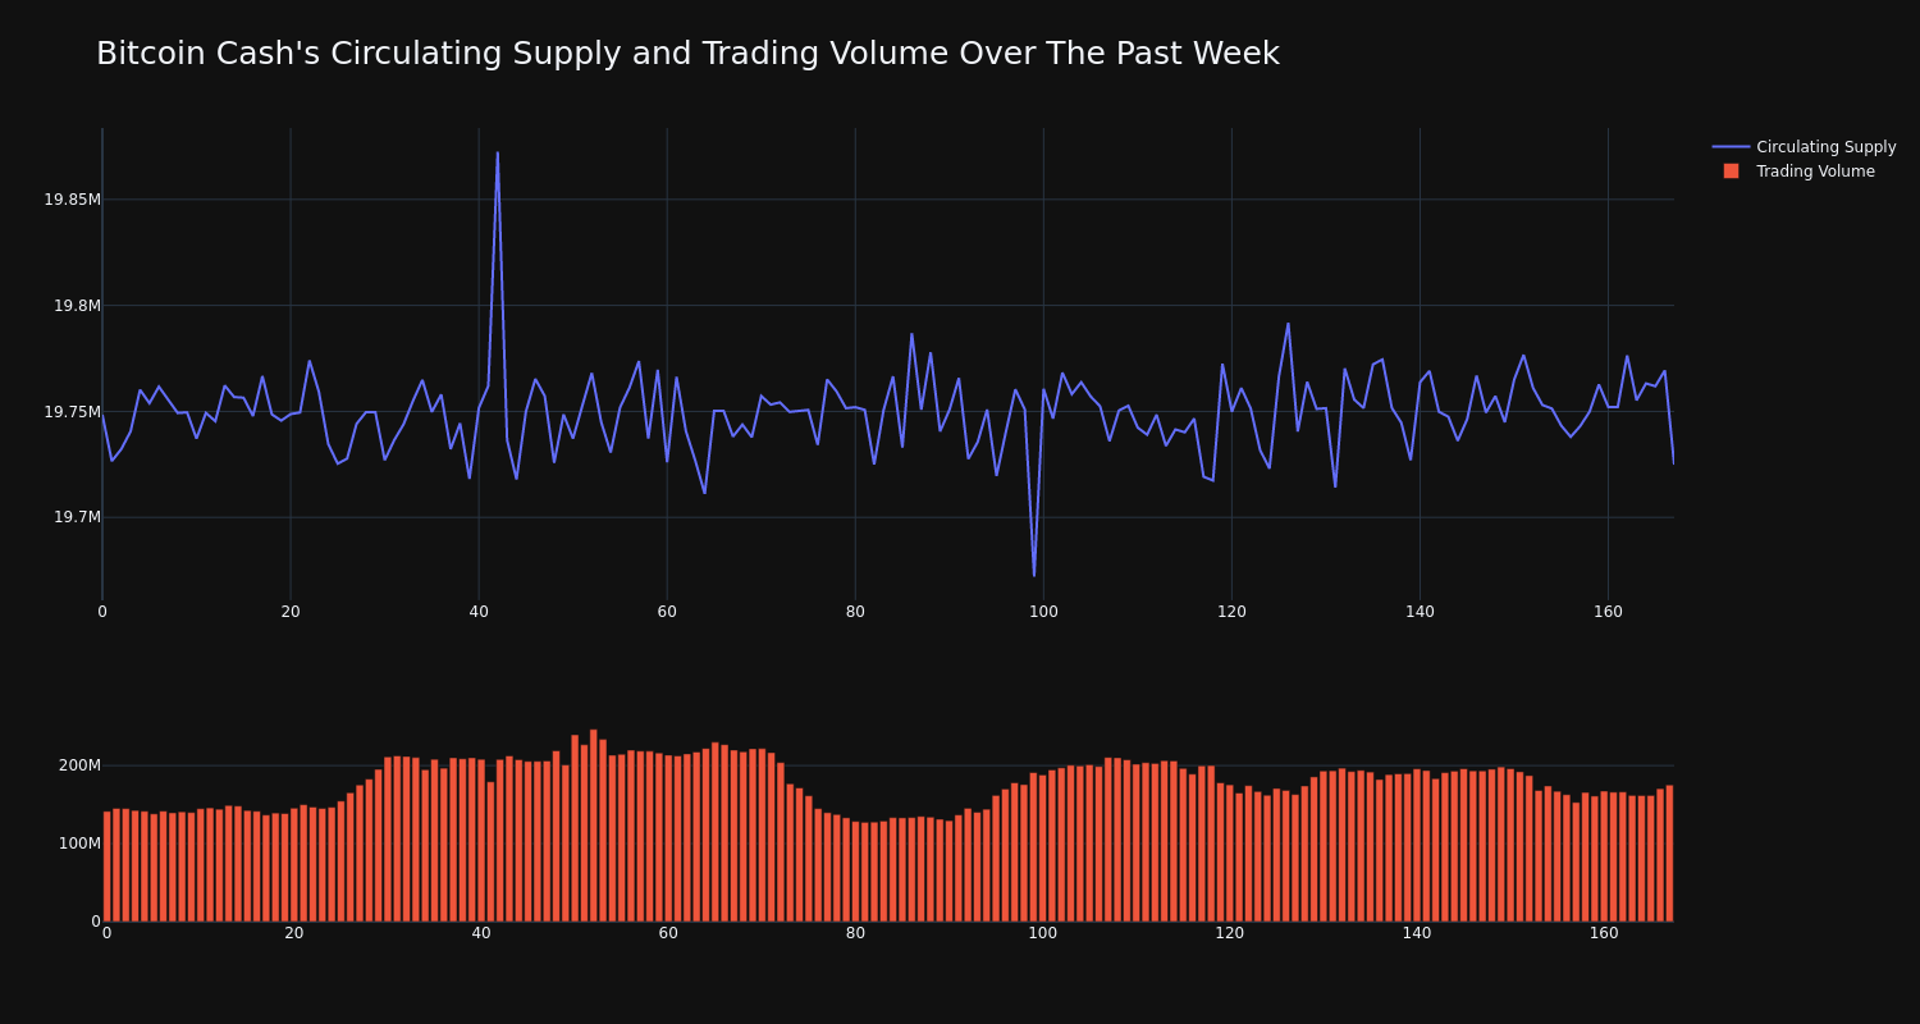Screen dimensions: 1920x1024
Task: Click x-axis label 40 on supply chart
Action: click(479, 612)
